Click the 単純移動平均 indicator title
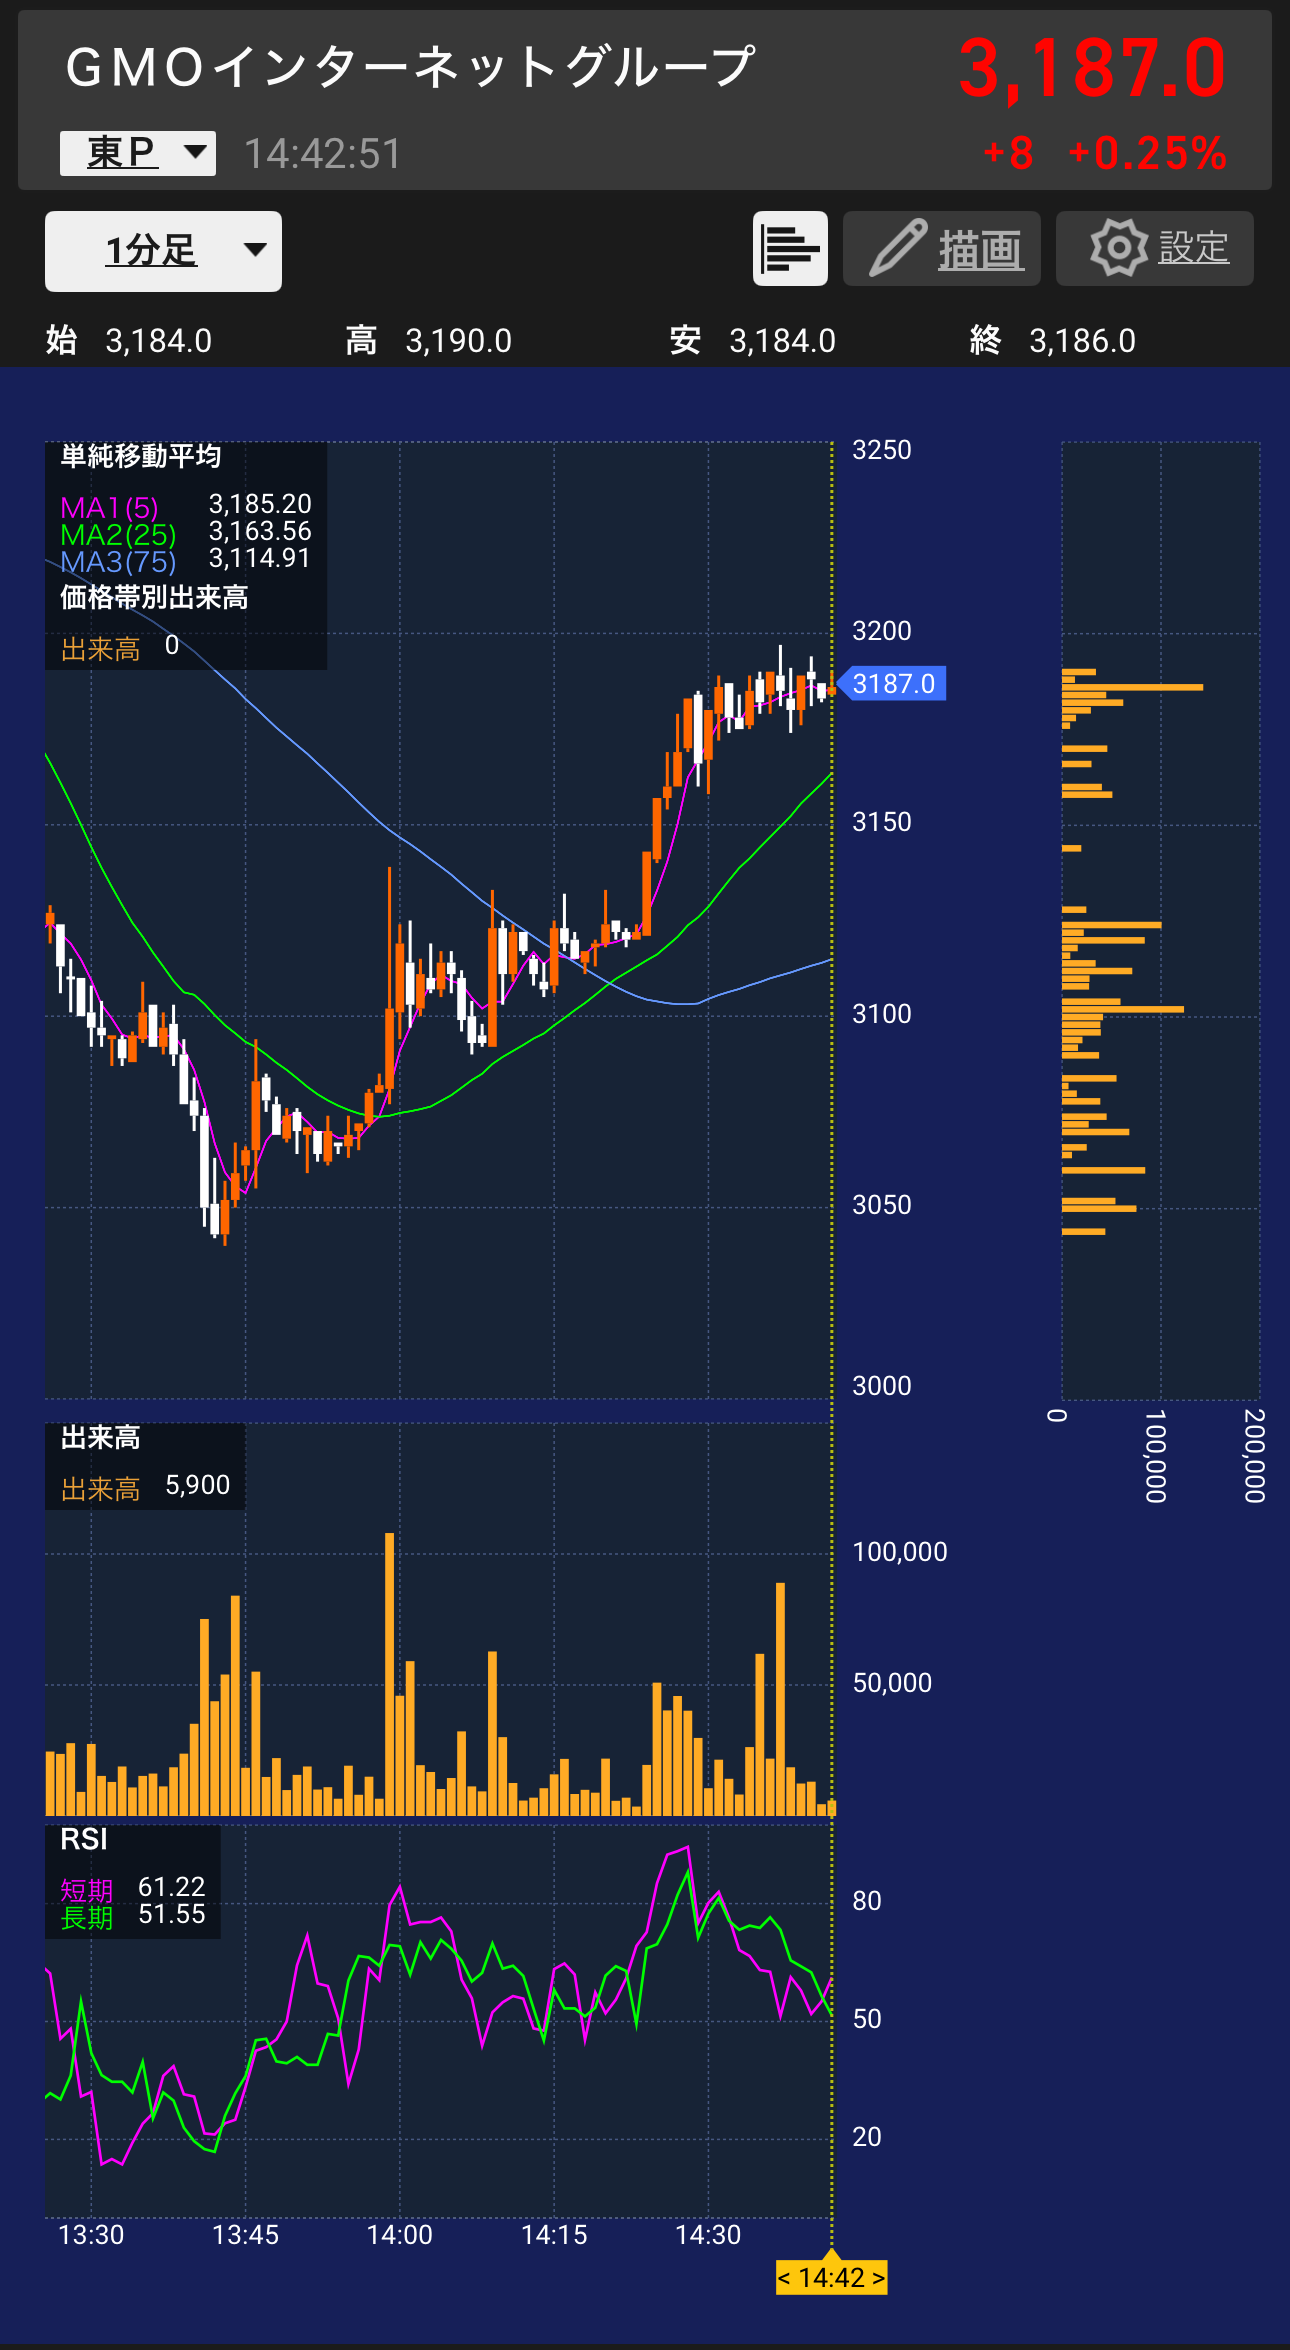Image resolution: width=1290 pixels, height=2350 pixels. click(141, 457)
